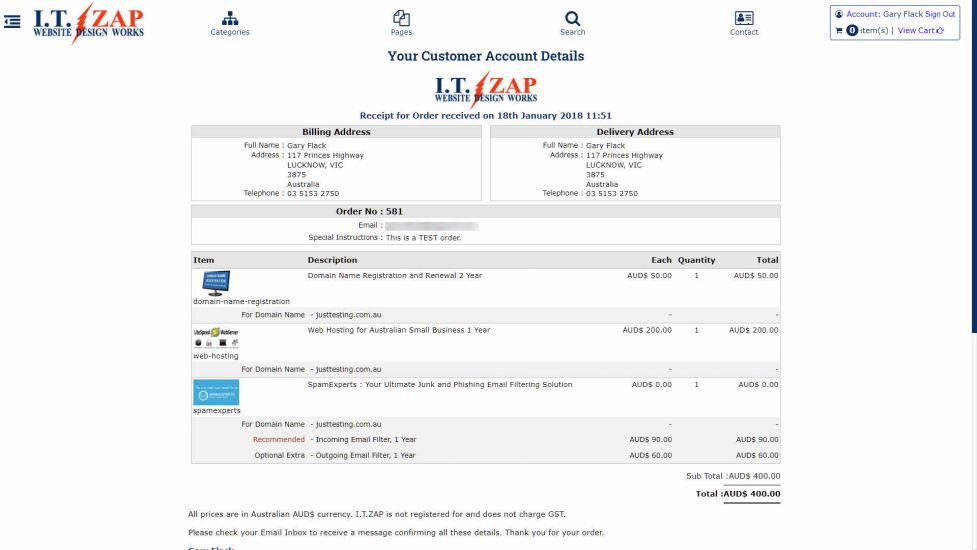Open the hamburger sidebar menu icon
The image size is (977, 550).
pyautogui.click(x=12, y=21)
